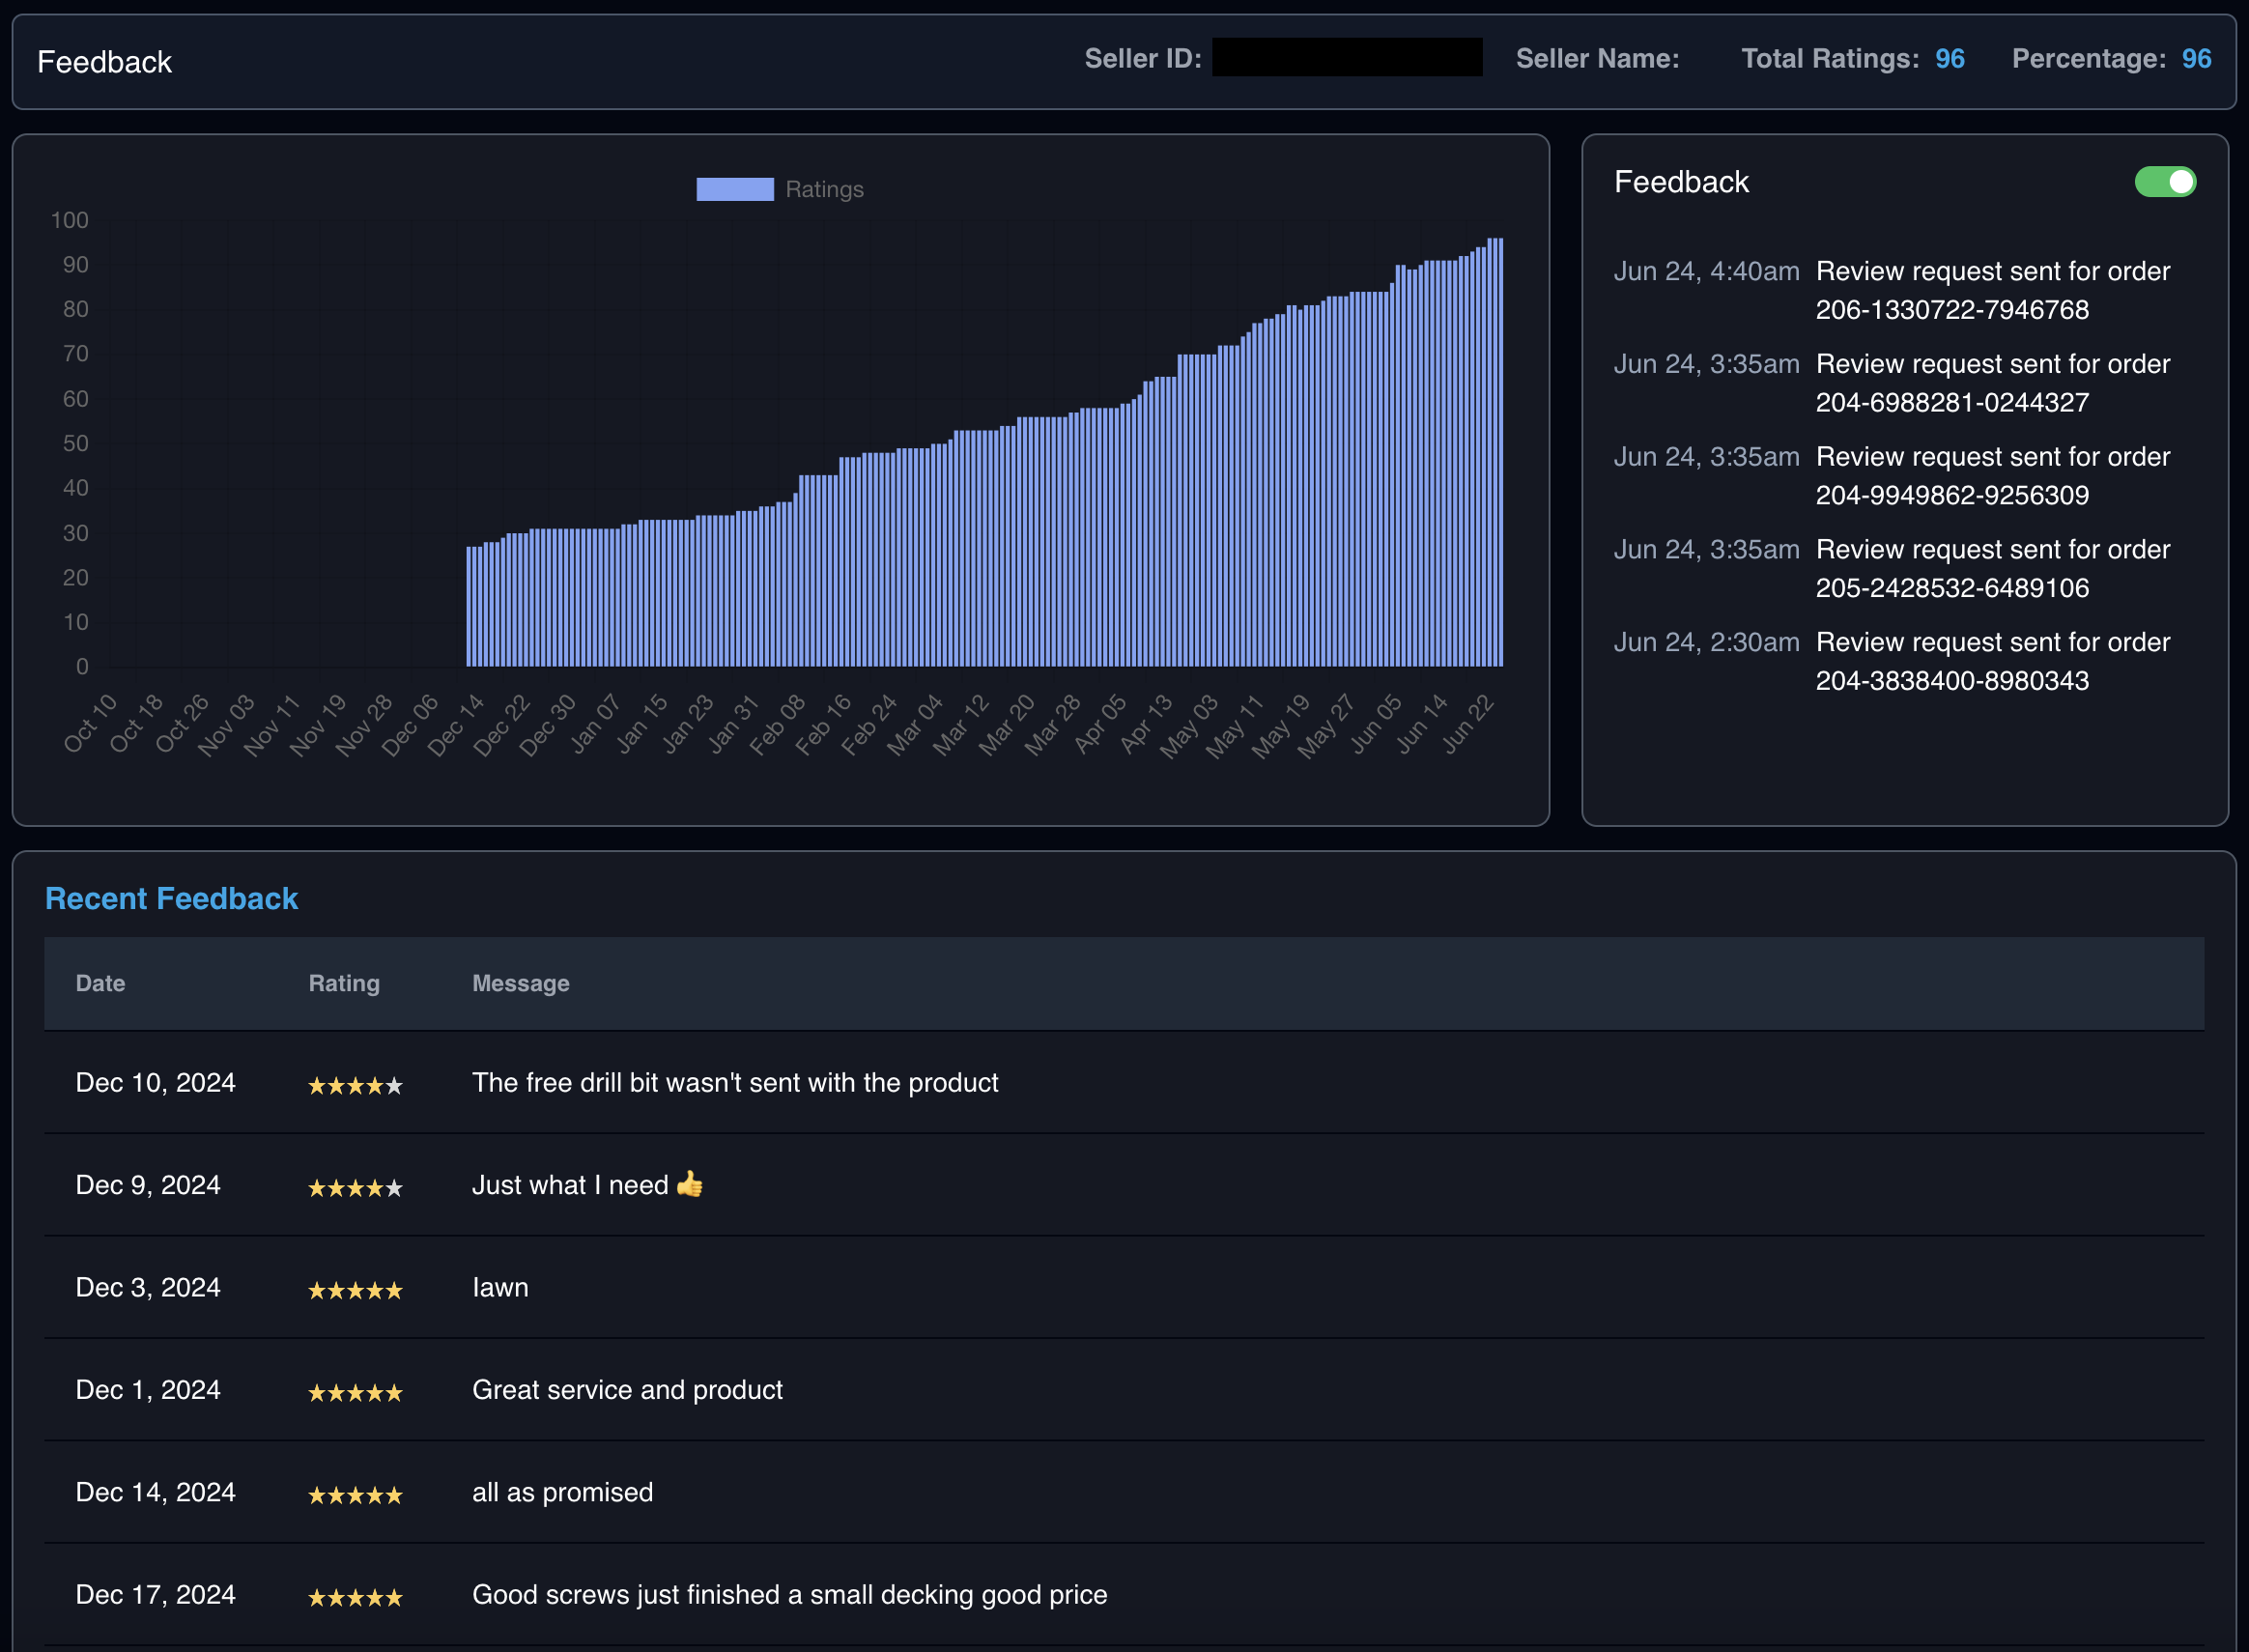Click the Recent Feedback heading
The width and height of the screenshot is (2249, 1652).
click(171, 898)
